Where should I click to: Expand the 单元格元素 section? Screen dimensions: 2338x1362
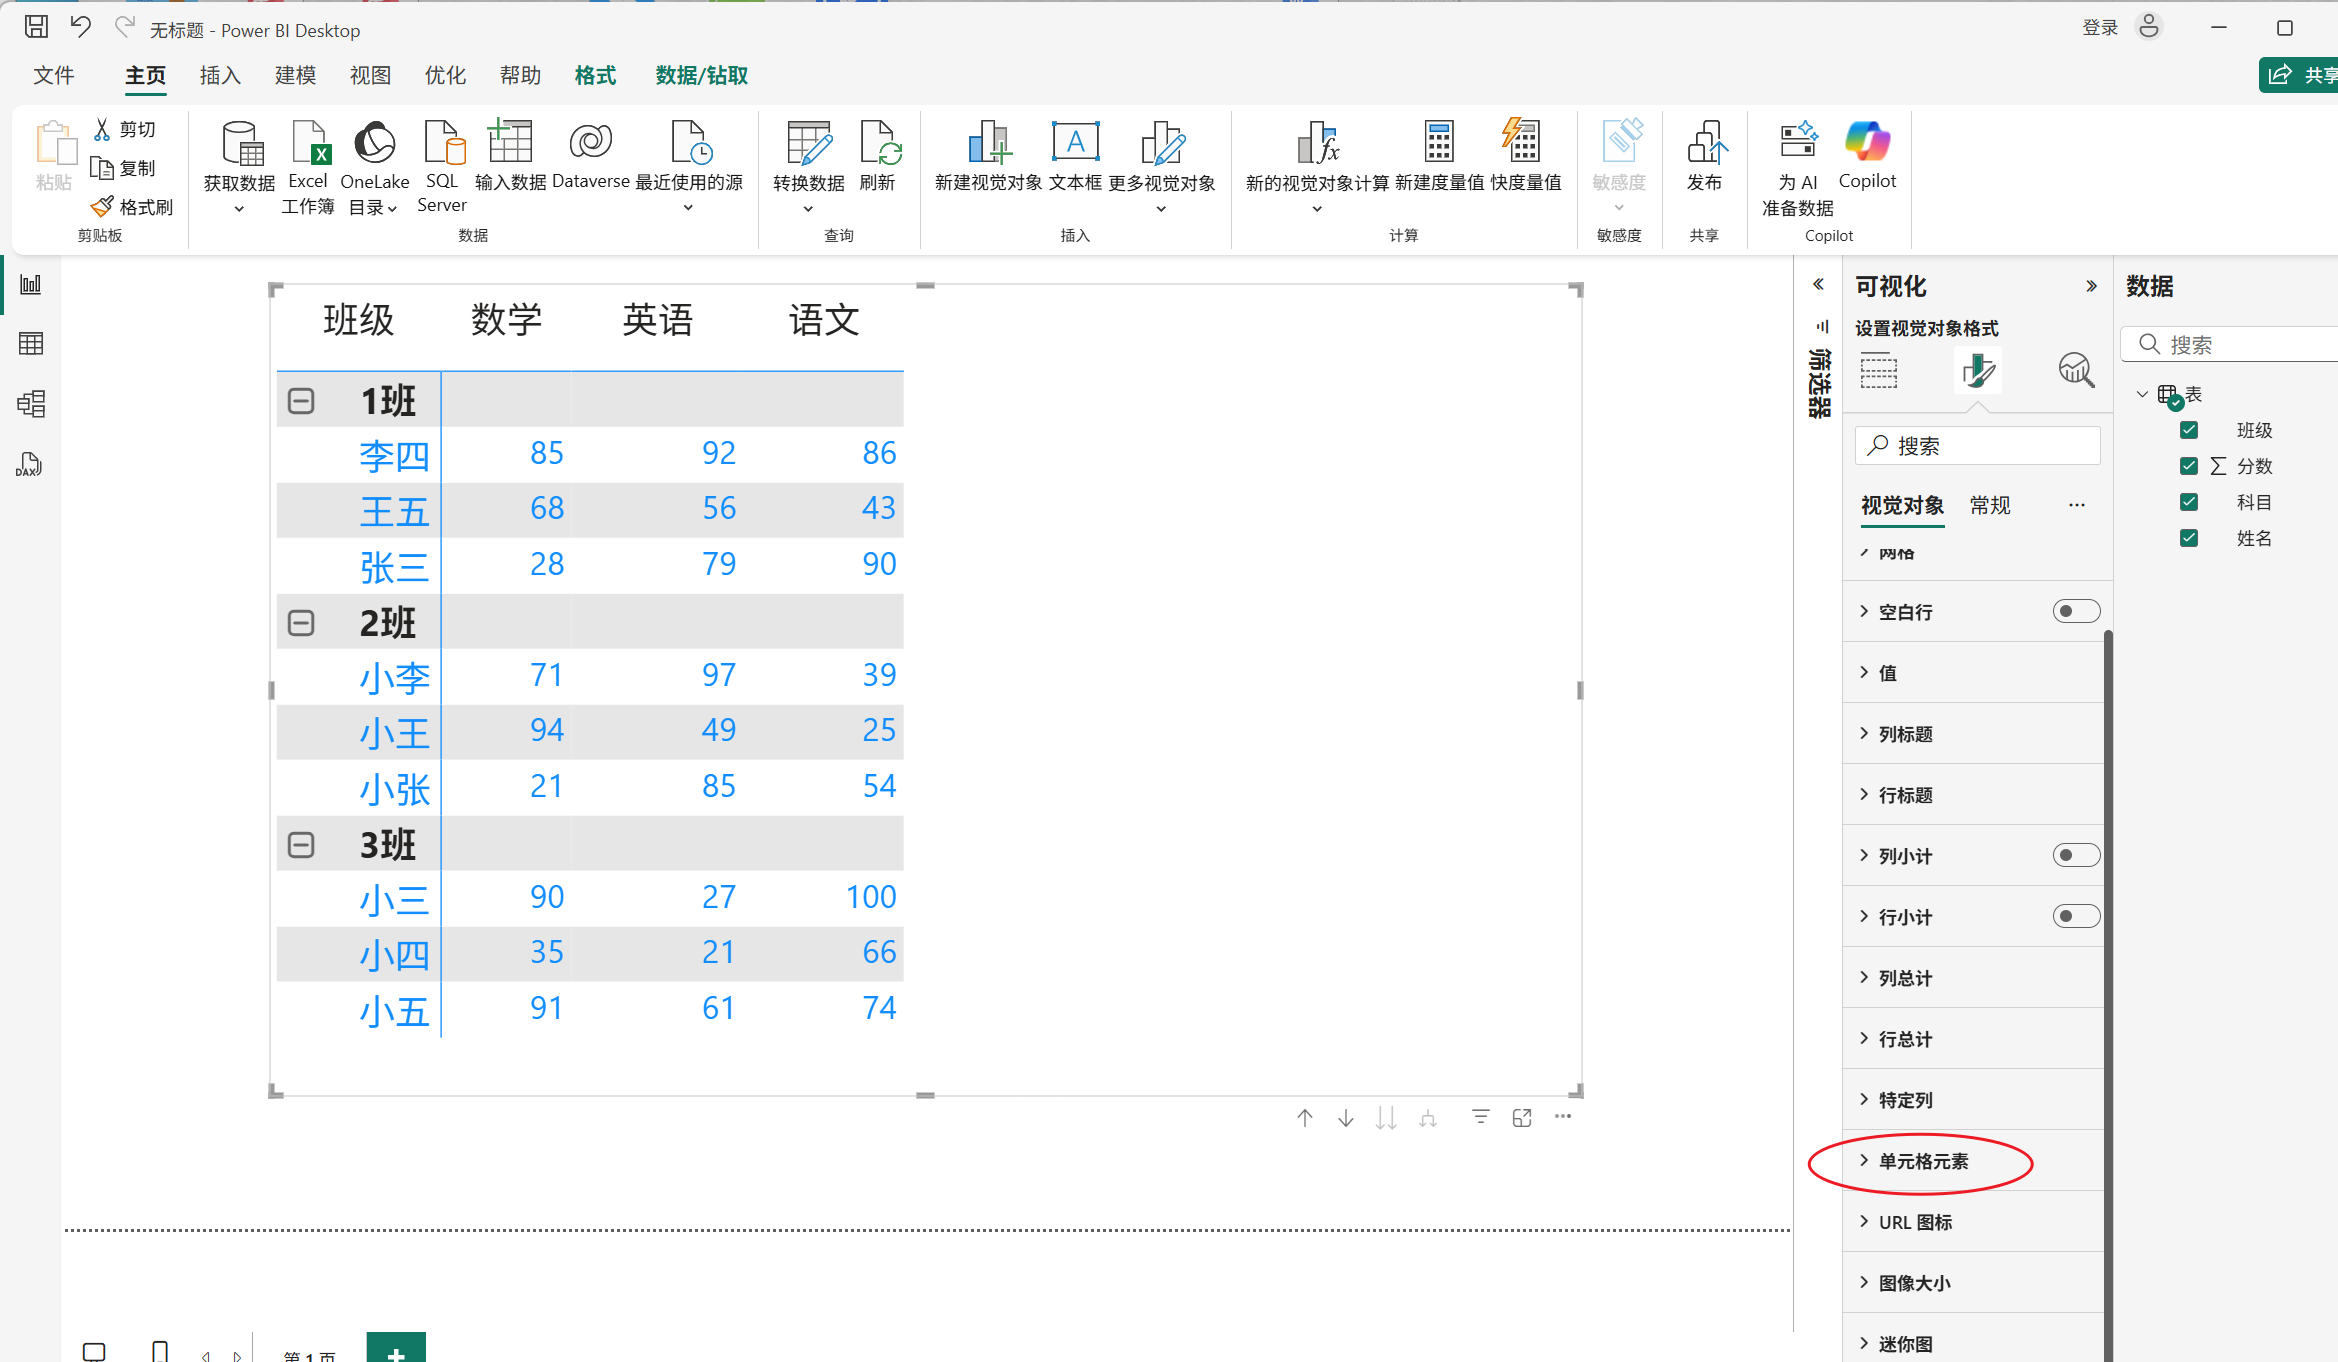coord(1922,1161)
